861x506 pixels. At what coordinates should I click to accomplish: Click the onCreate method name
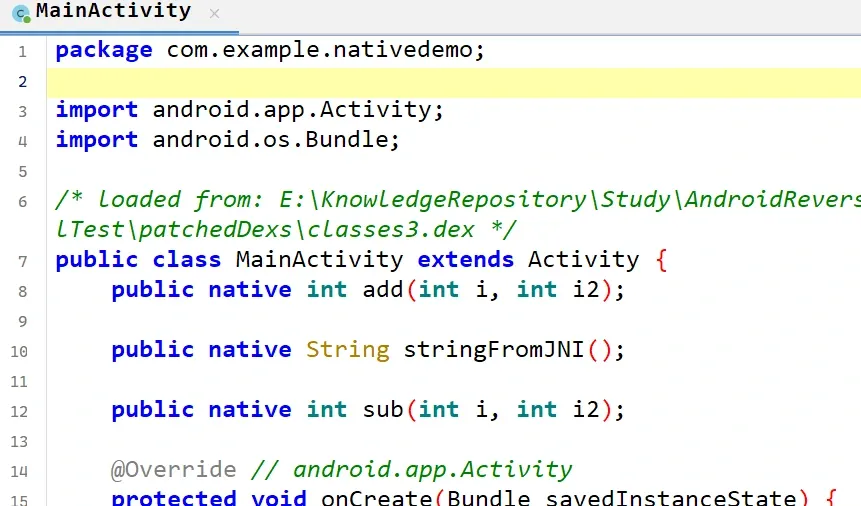pos(377,498)
